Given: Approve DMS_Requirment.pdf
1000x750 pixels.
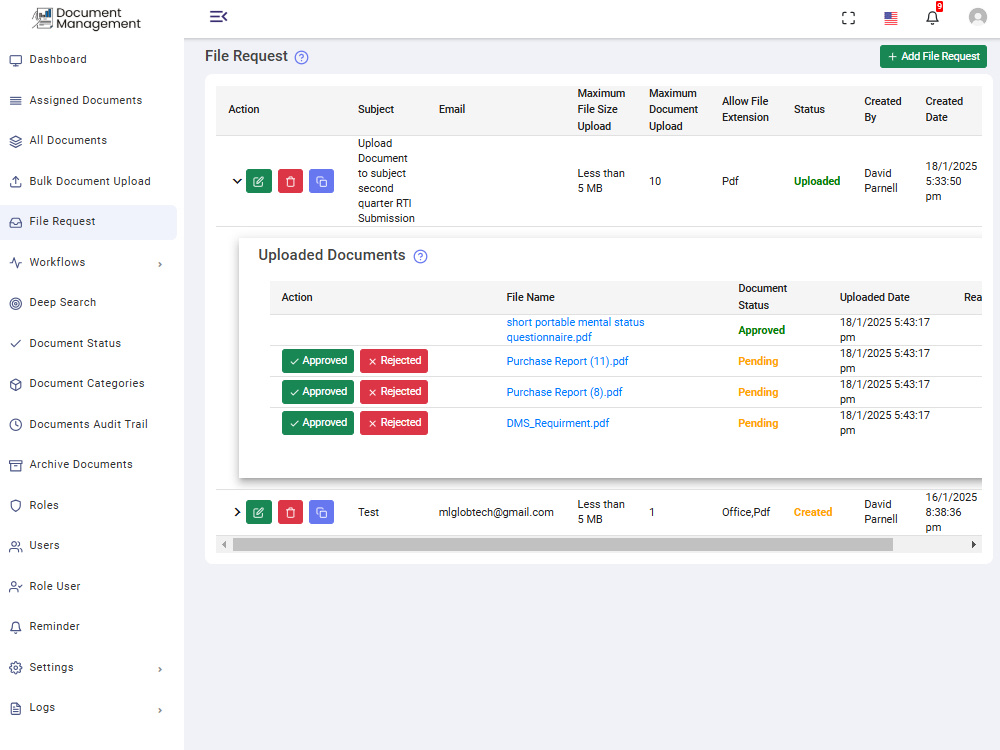Looking at the screenshot, I should click(318, 423).
